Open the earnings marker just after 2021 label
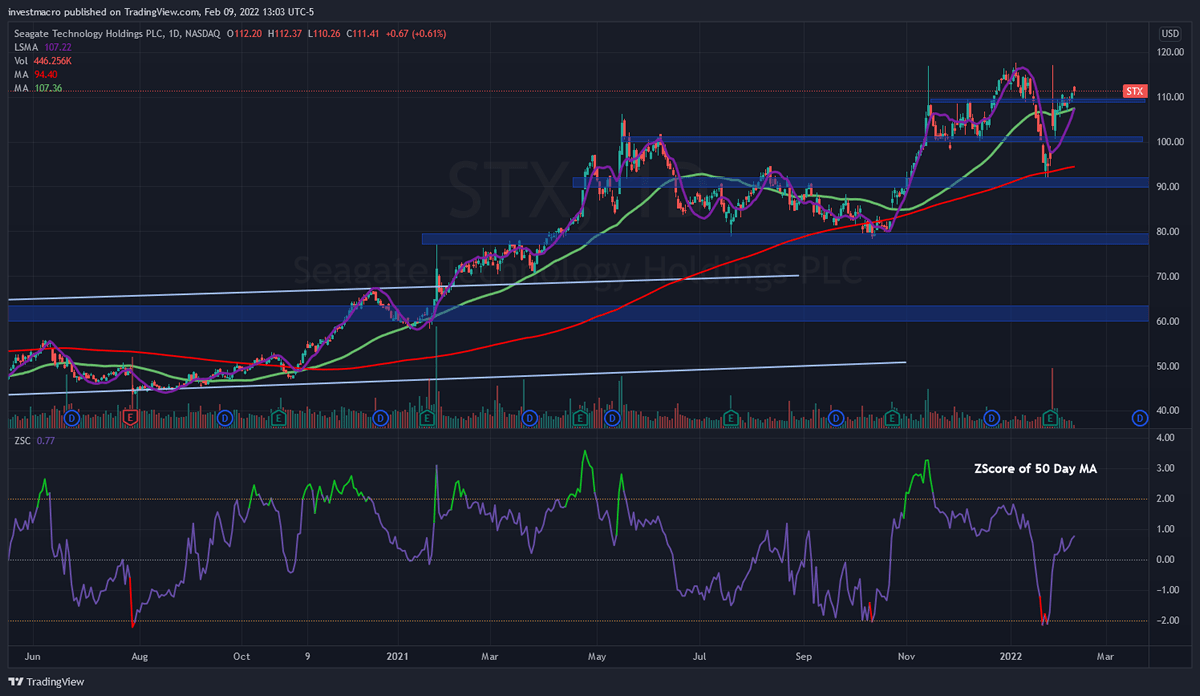Viewport: 1200px width, 696px height. [428, 416]
